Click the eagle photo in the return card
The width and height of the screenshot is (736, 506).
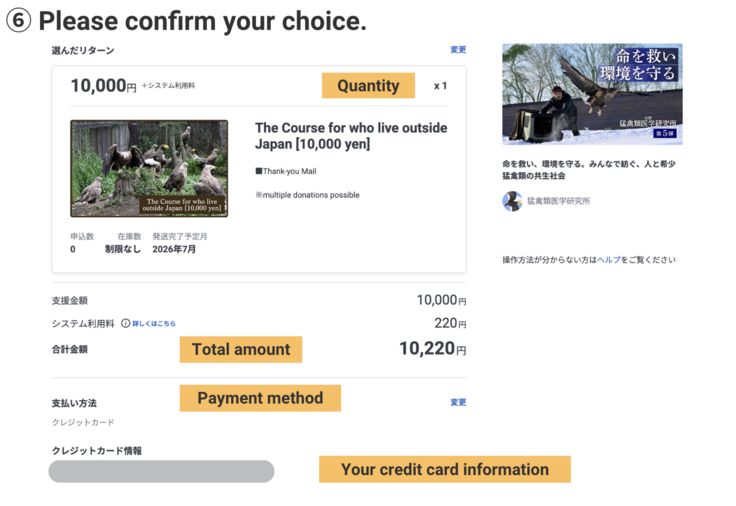pyautogui.click(x=149, y=168)
